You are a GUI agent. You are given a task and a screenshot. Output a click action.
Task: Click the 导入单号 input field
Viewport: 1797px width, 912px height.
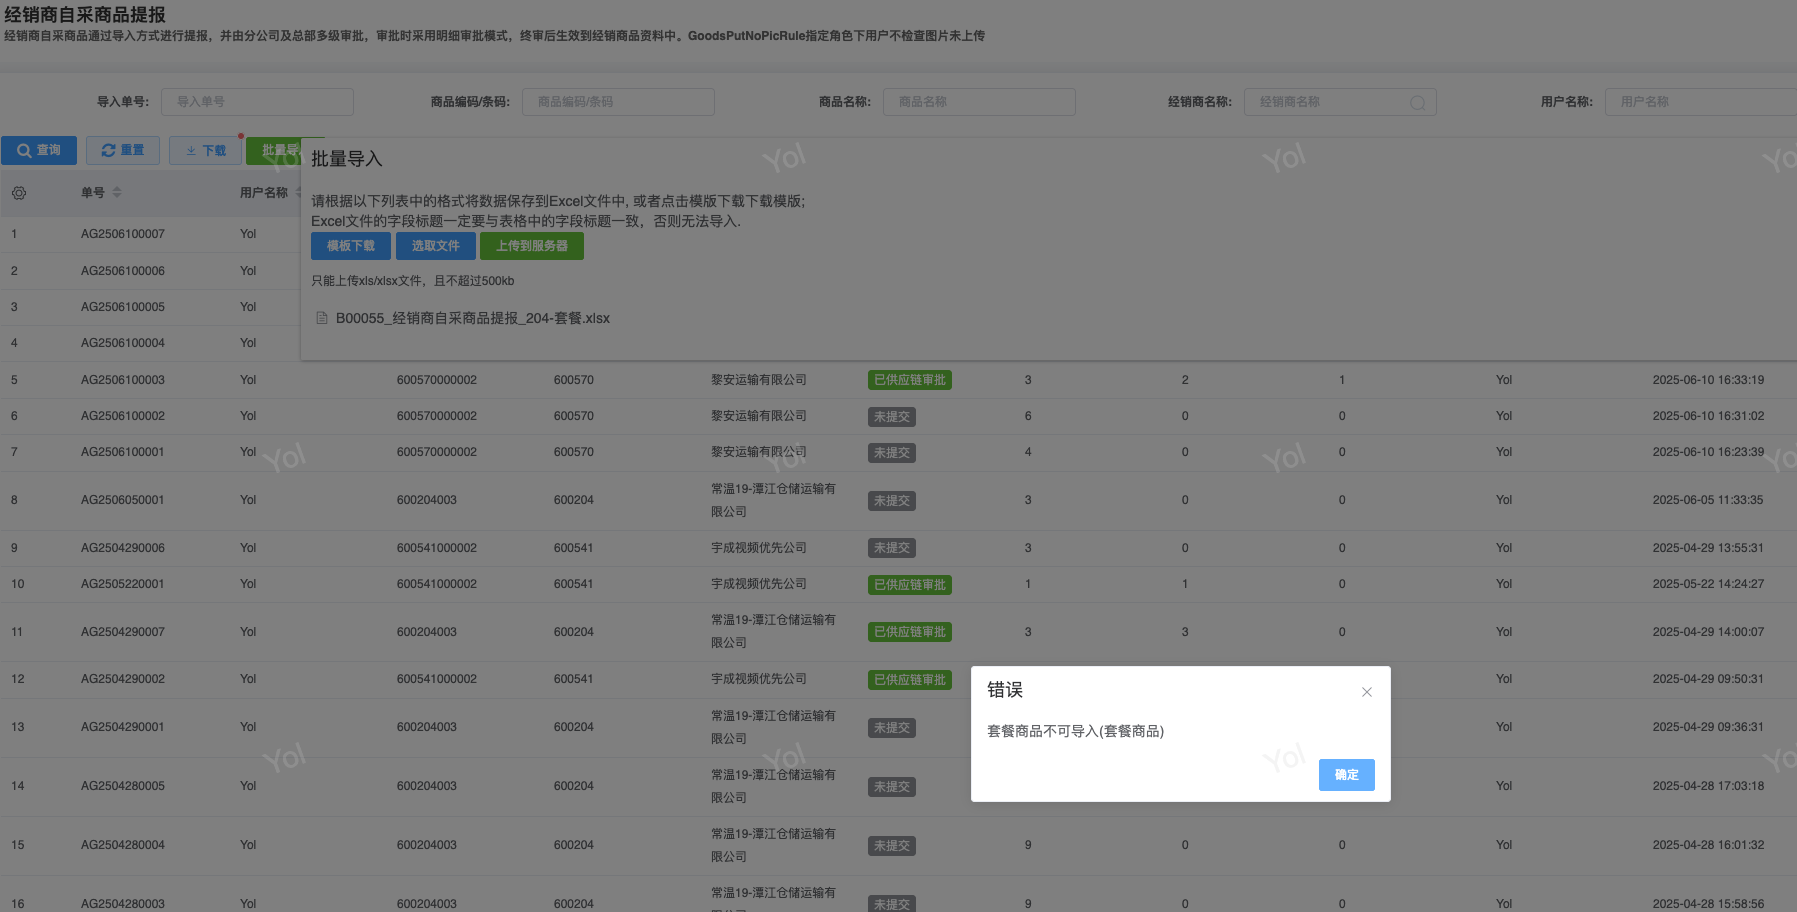257,102
